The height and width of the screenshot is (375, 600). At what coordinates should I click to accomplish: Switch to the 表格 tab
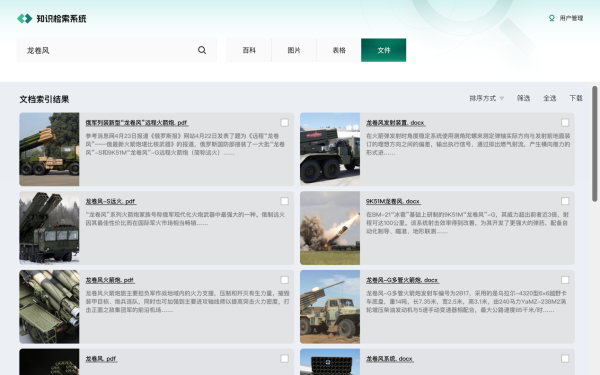[339, 50]
